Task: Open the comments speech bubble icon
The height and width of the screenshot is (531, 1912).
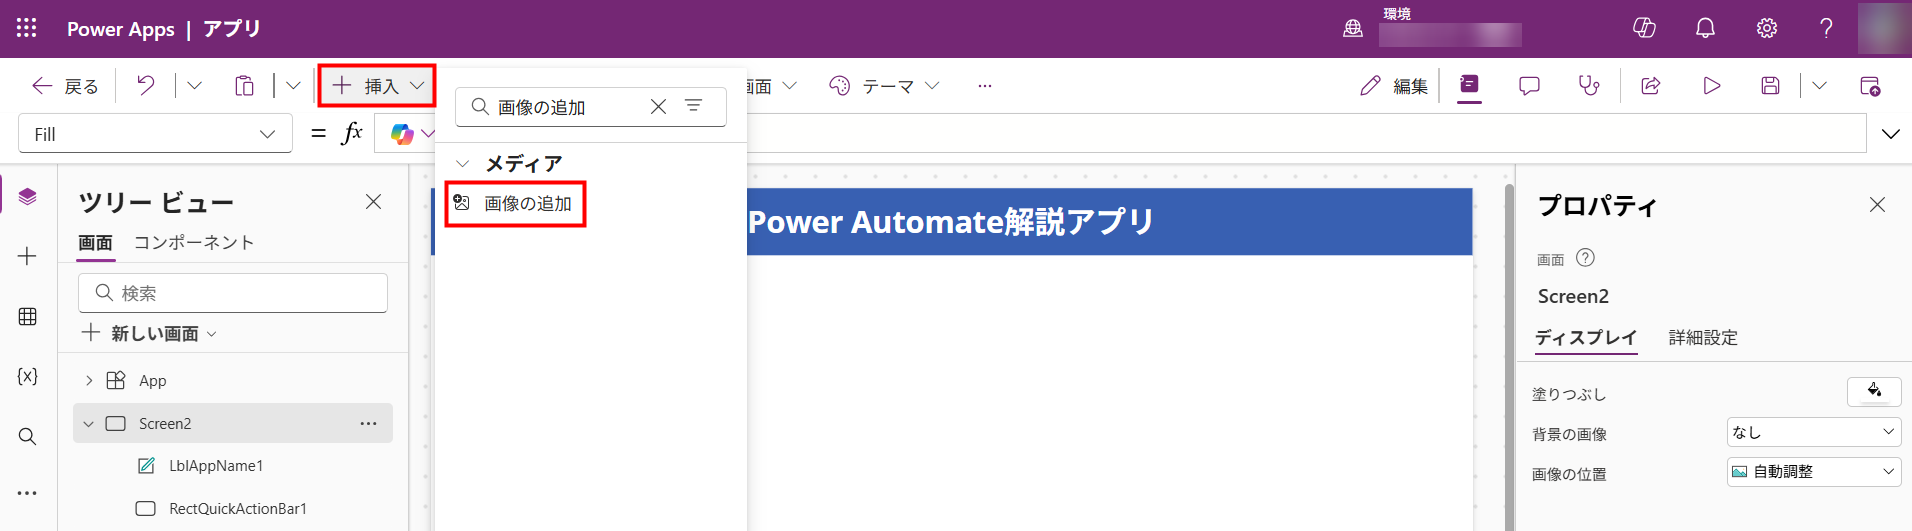Action: click(x=1529, y=86)
